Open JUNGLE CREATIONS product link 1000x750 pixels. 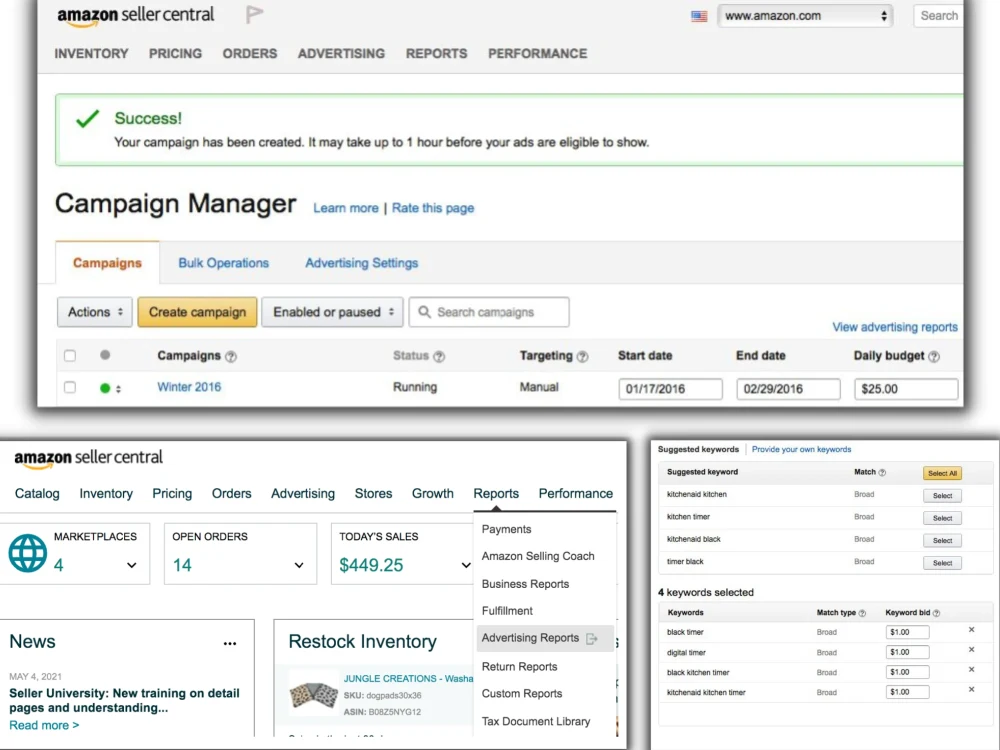(408, 679)
